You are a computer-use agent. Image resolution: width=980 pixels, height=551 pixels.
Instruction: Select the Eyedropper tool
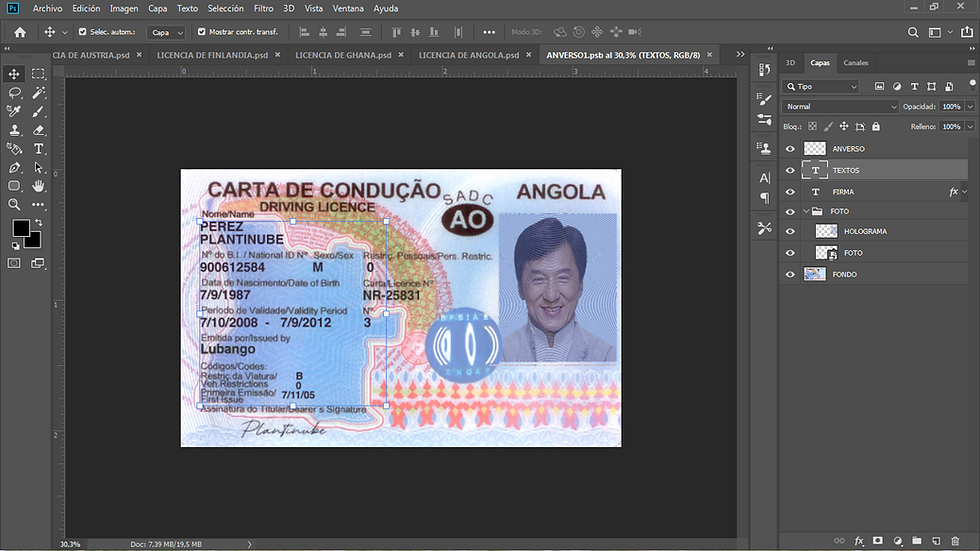tap(14, 111)
